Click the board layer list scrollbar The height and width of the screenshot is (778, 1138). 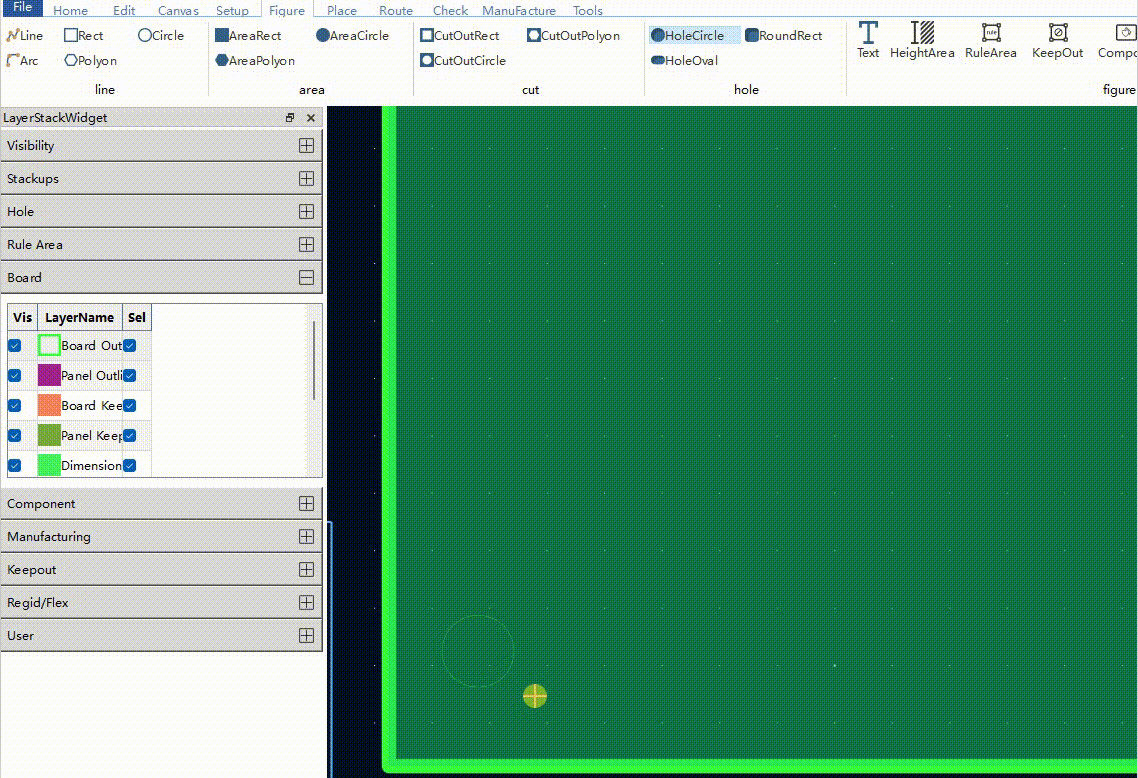coord(314,361)
